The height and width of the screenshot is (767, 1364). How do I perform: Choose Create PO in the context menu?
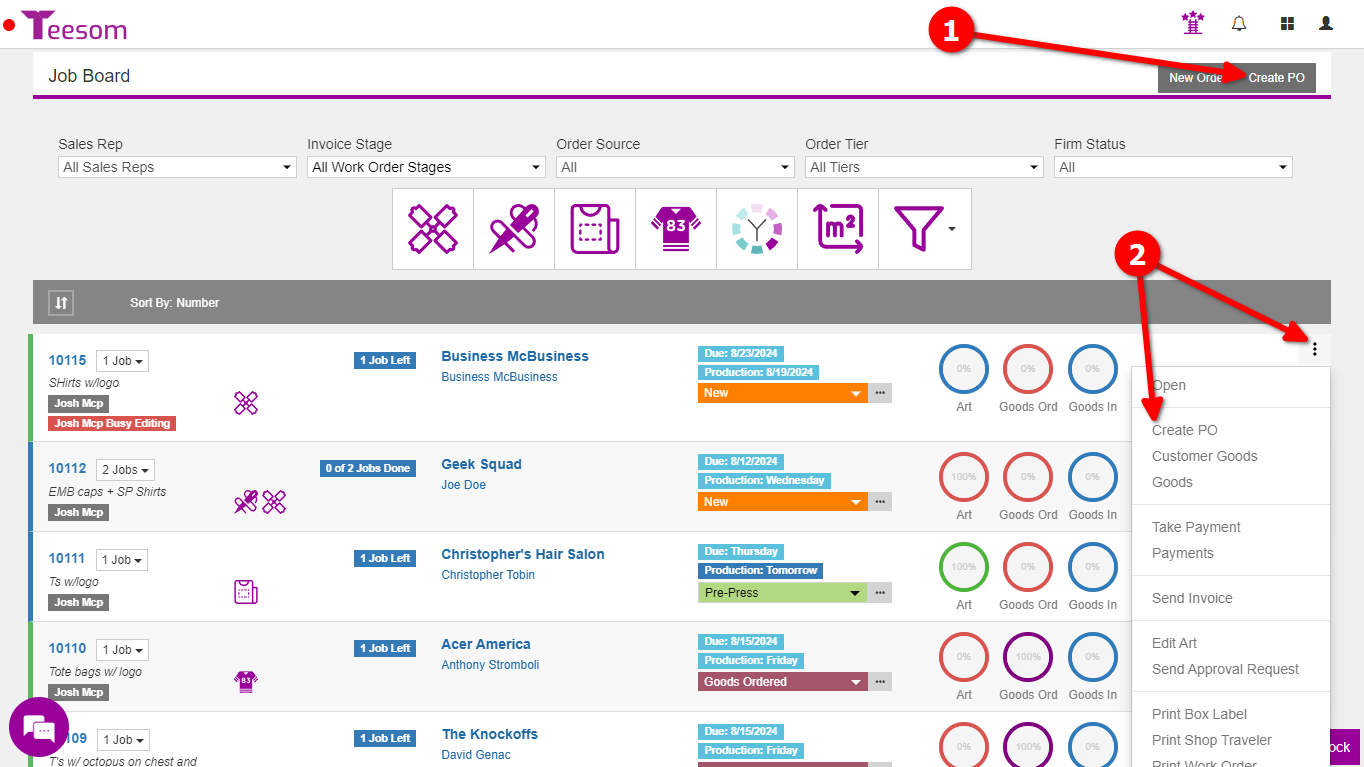click(x=1184, y=430)
